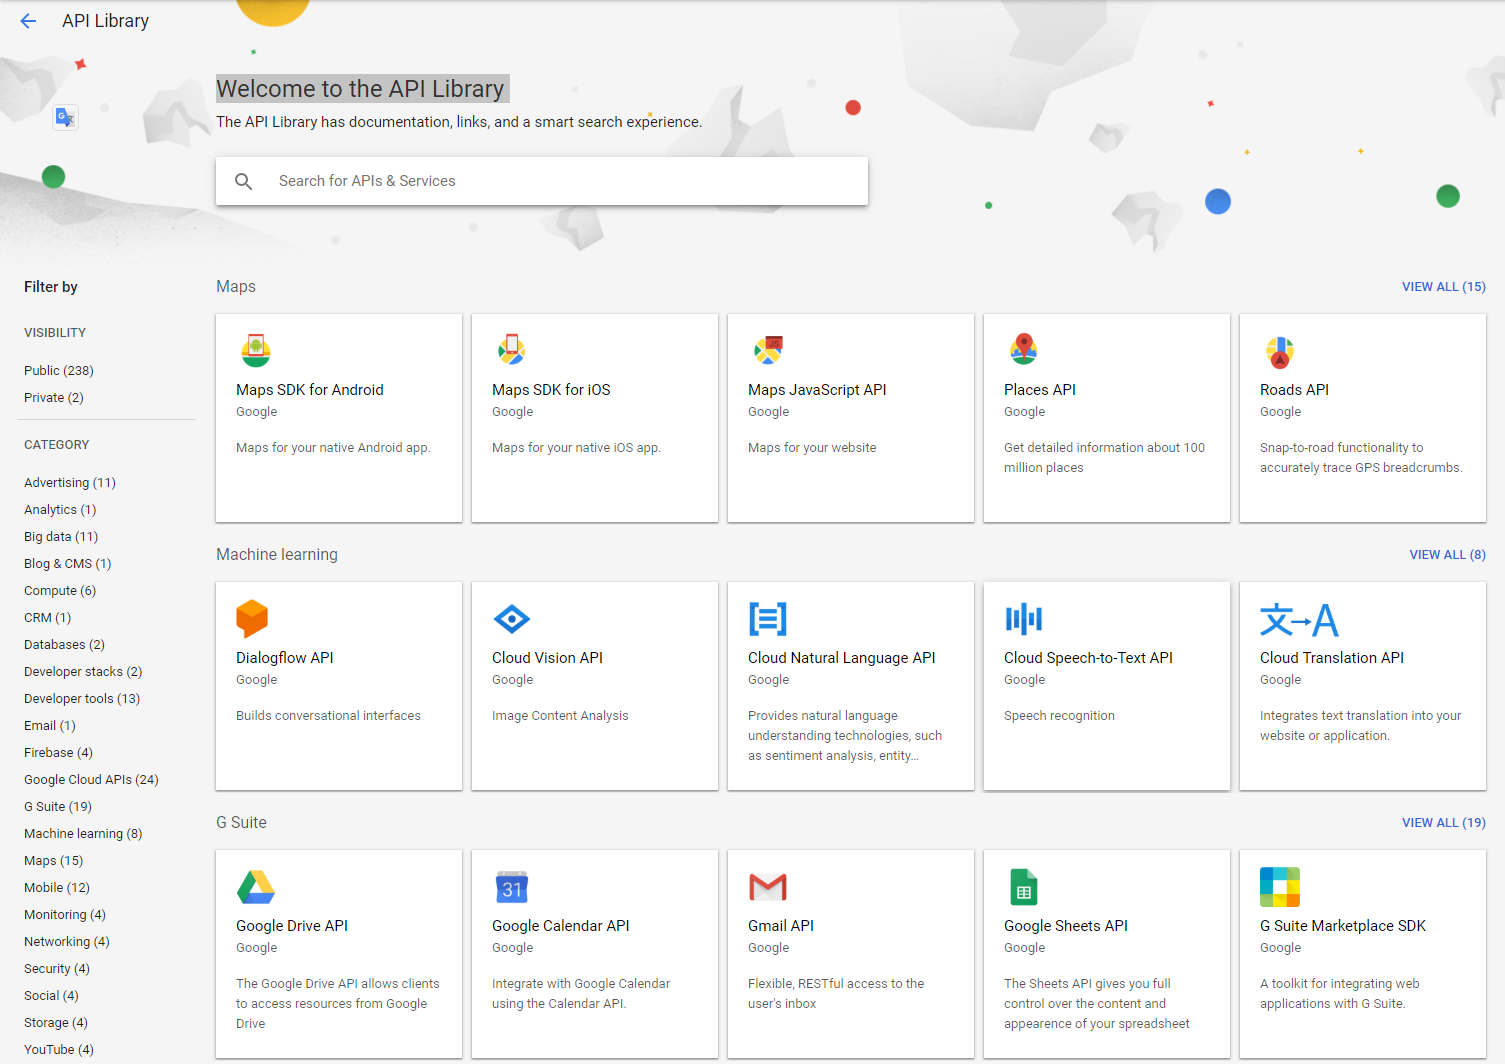
Task: Click the Cloud Vision API diamond icon
Action: coord(512,619)
